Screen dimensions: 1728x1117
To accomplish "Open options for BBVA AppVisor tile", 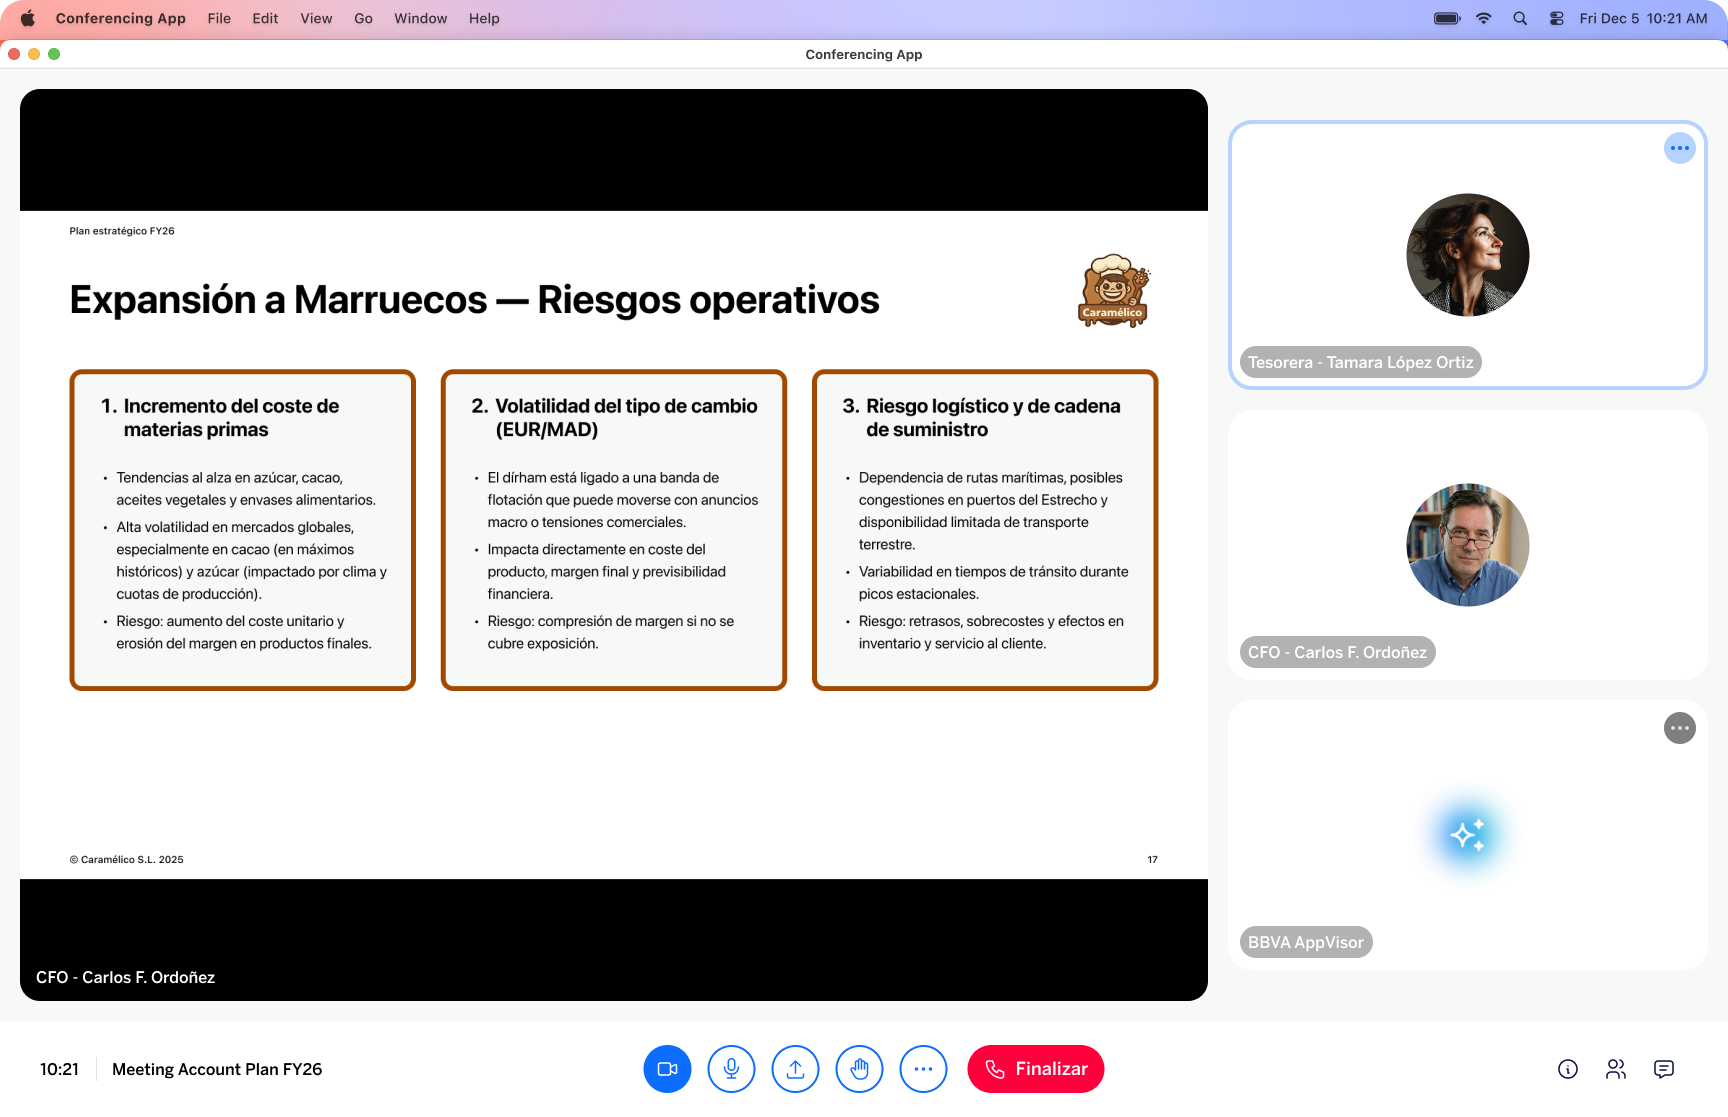I will coord(1679,728).
